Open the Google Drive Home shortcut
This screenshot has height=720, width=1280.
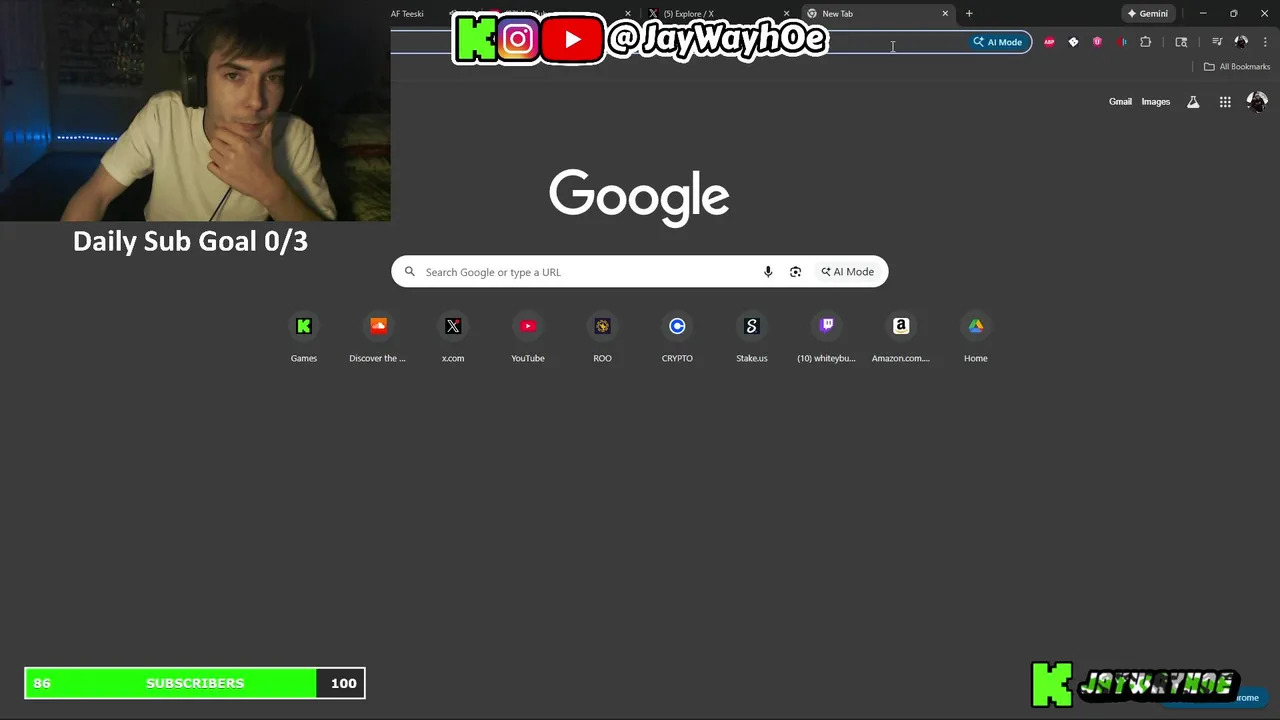point(976,338)
